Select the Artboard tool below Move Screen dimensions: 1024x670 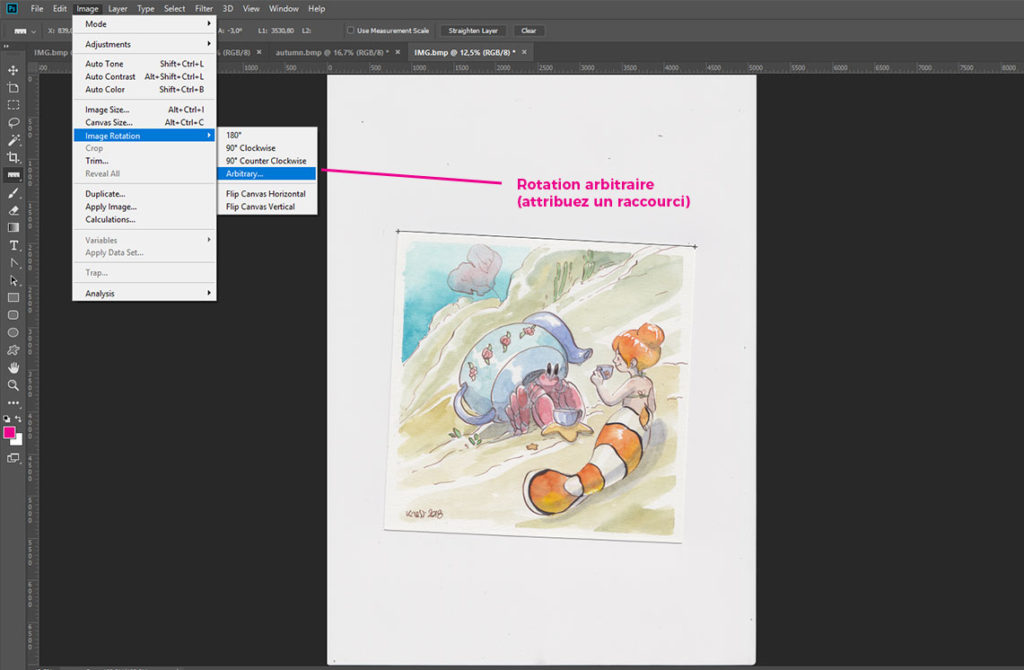tap(13, 88)
